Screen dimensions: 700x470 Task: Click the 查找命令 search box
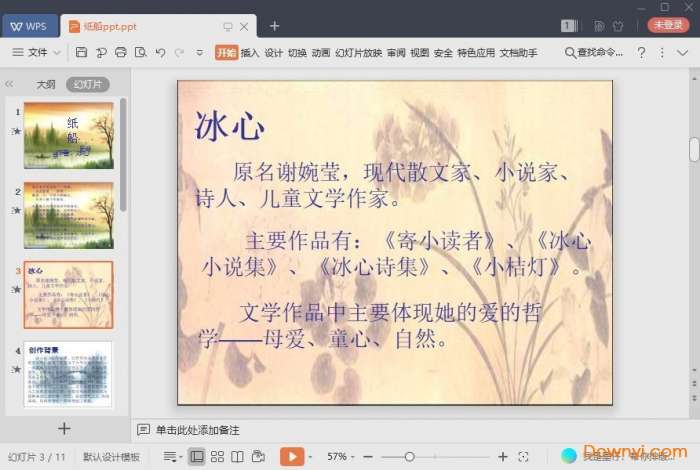click(594, 53)
